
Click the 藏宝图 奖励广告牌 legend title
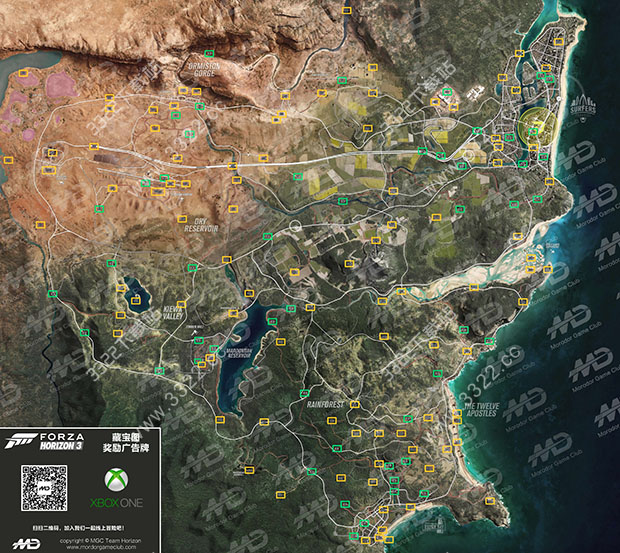tap(126, 443)
